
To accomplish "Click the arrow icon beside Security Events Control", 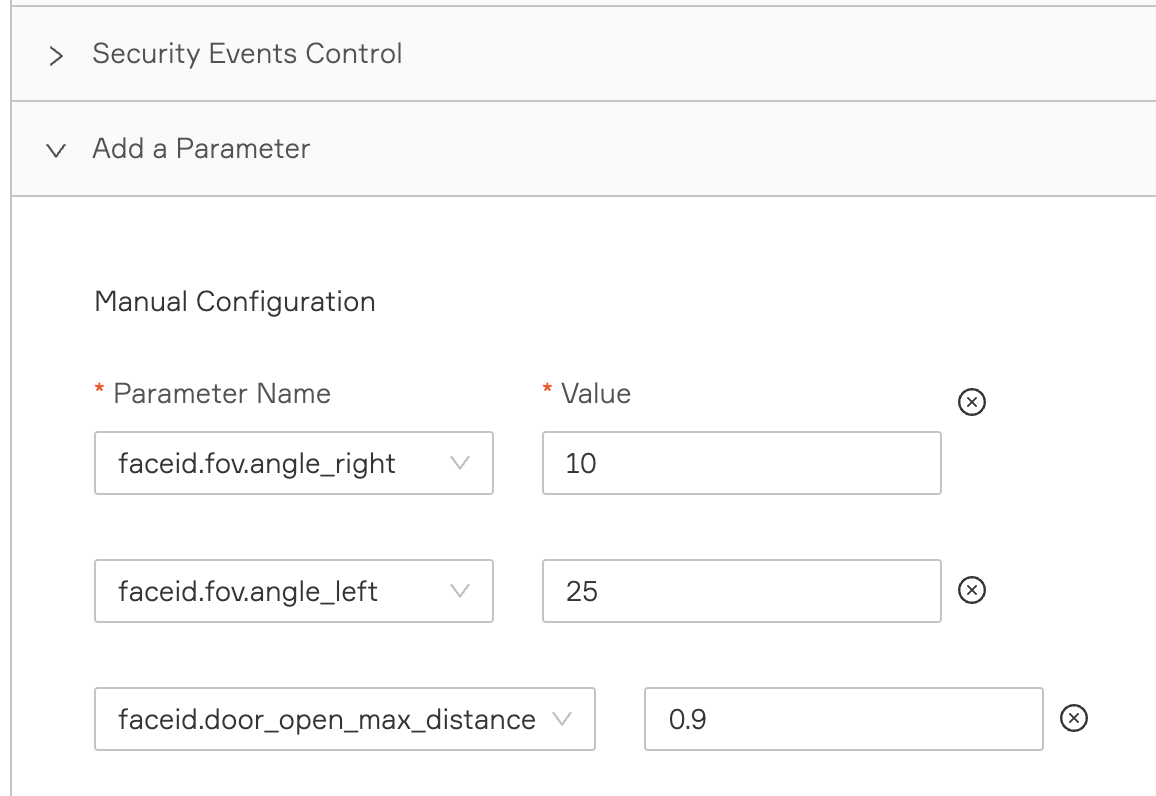I will pyautogui.click(x=57, y=56).
